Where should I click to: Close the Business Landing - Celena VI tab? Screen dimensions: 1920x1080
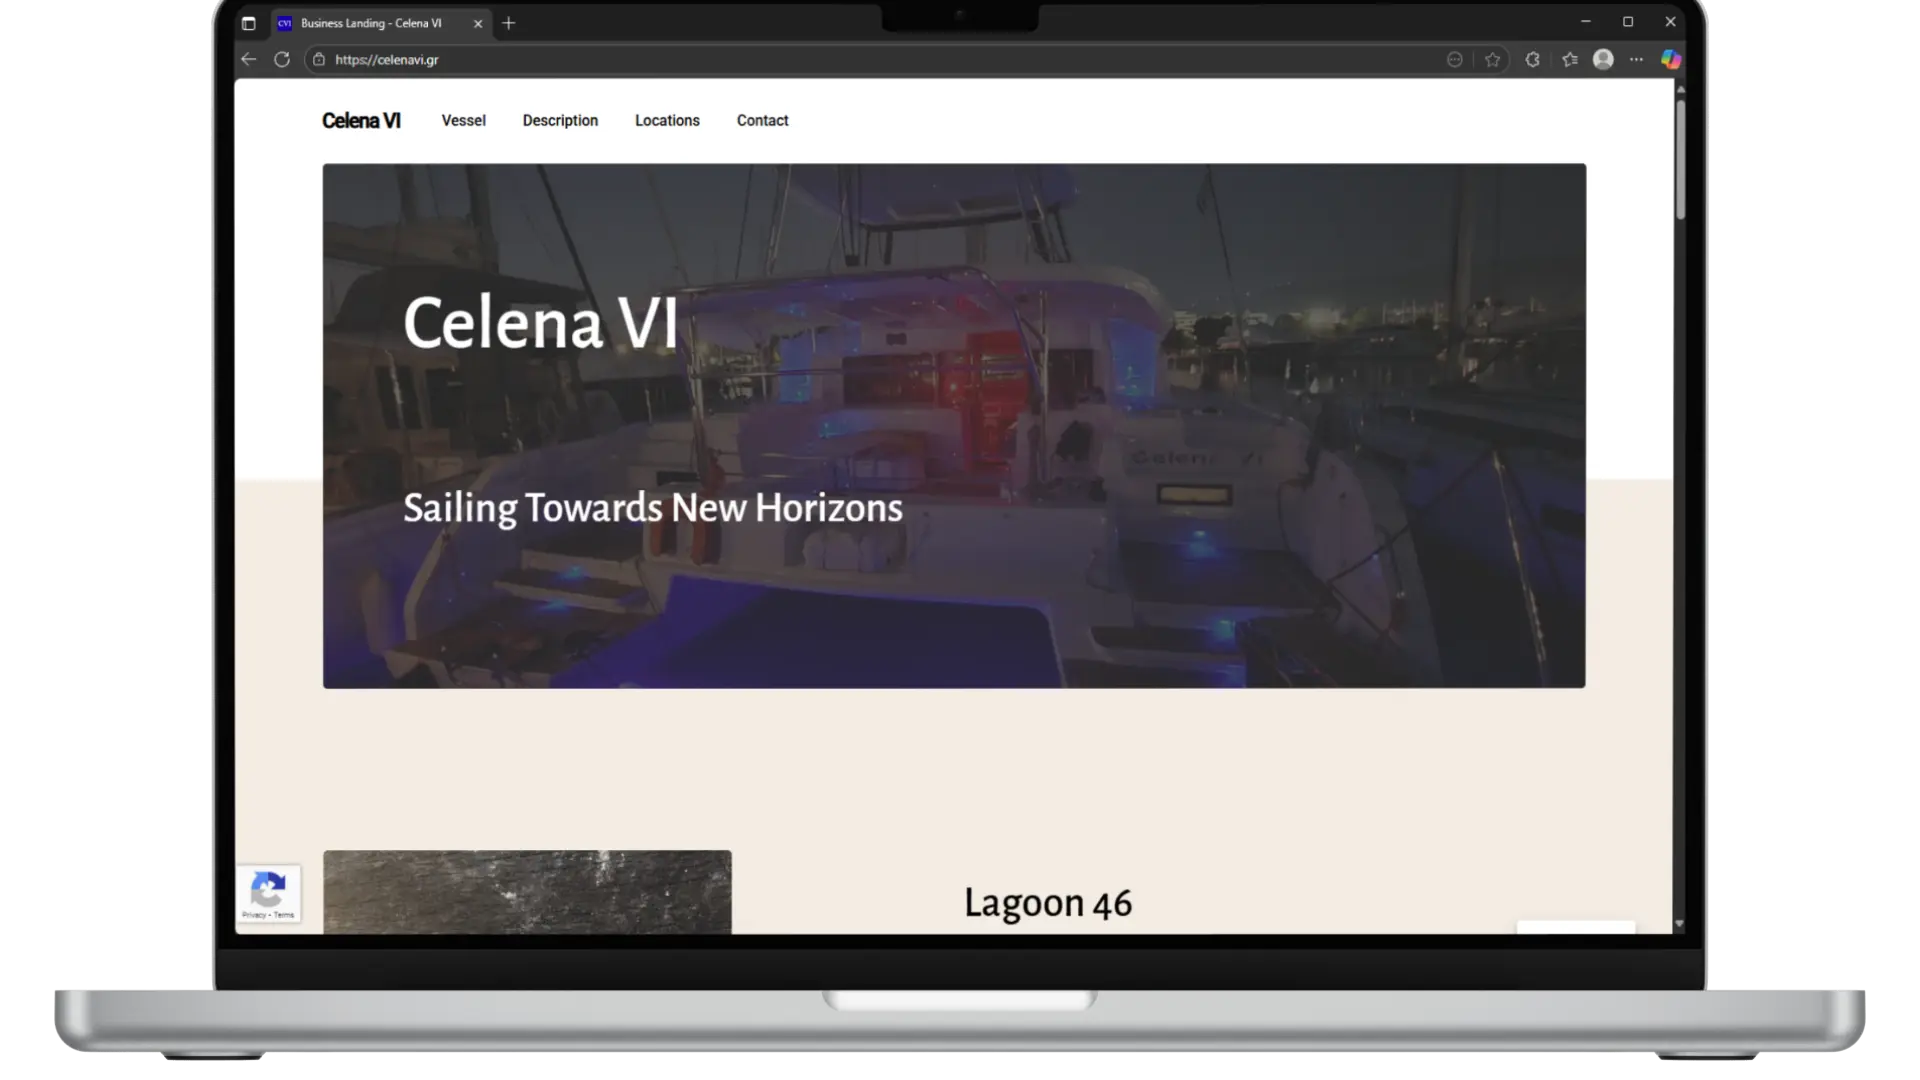pyautogui.click(x=478, y=23)
